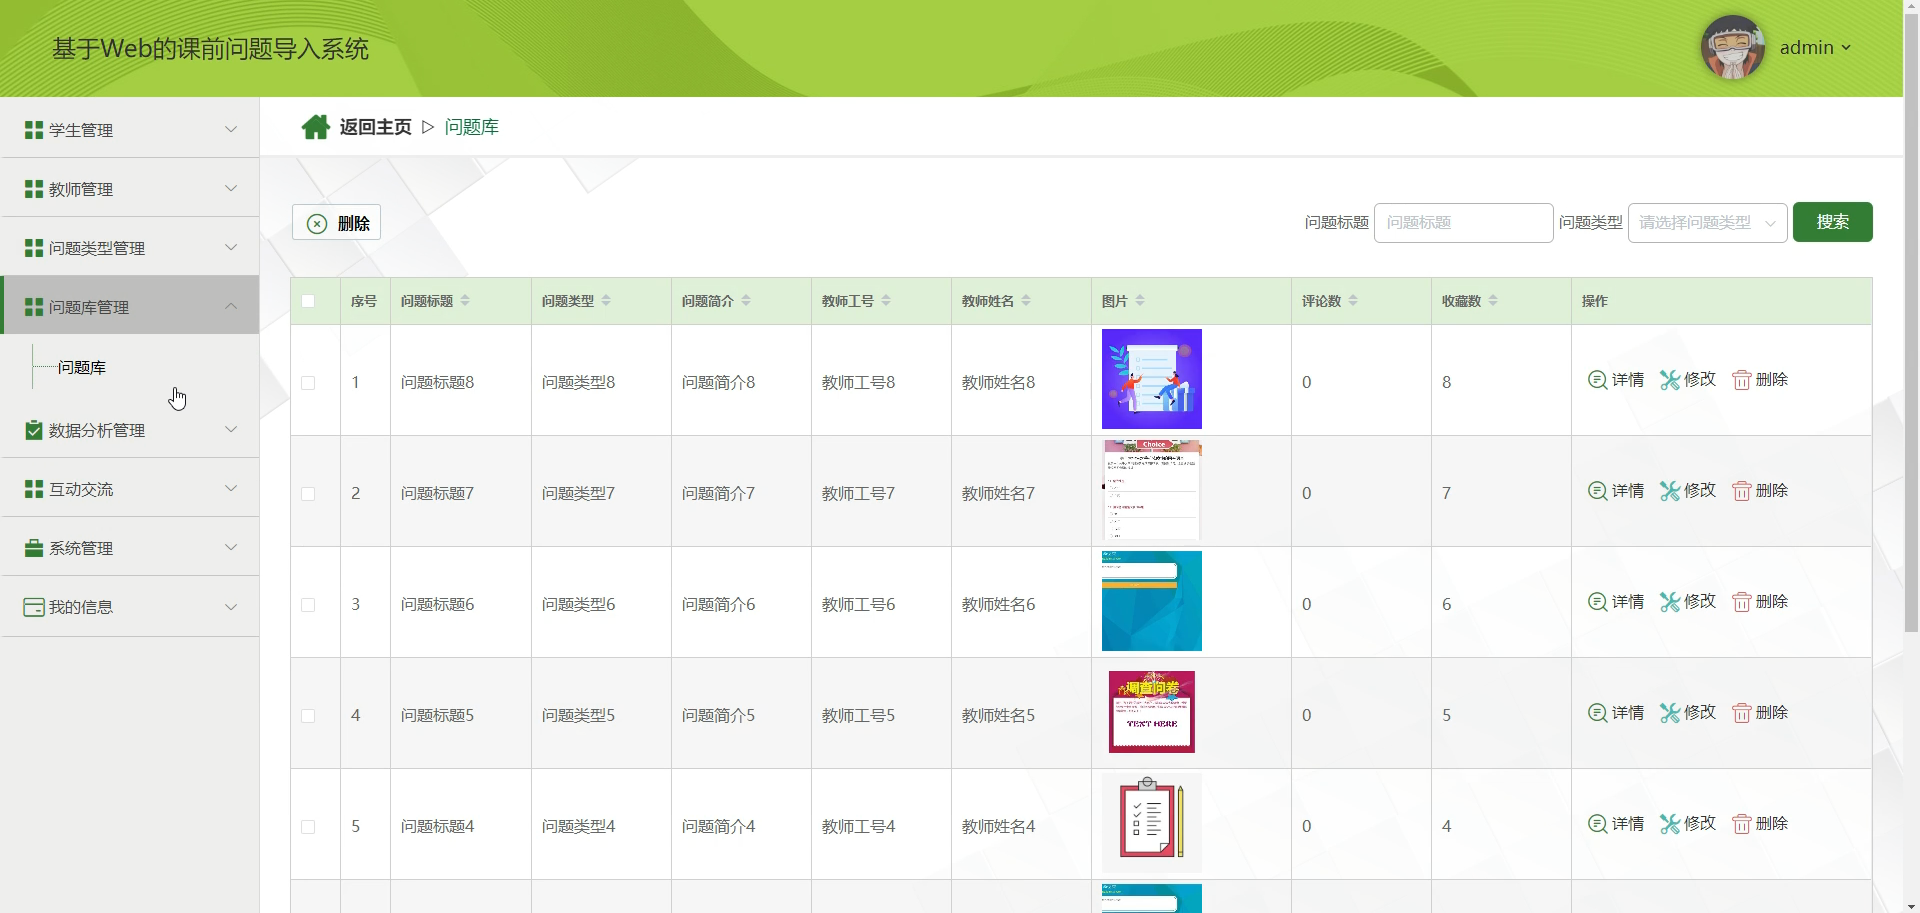Check the box for row 问题标题6
The image size is (1920, 913).
tap(308, 605)
